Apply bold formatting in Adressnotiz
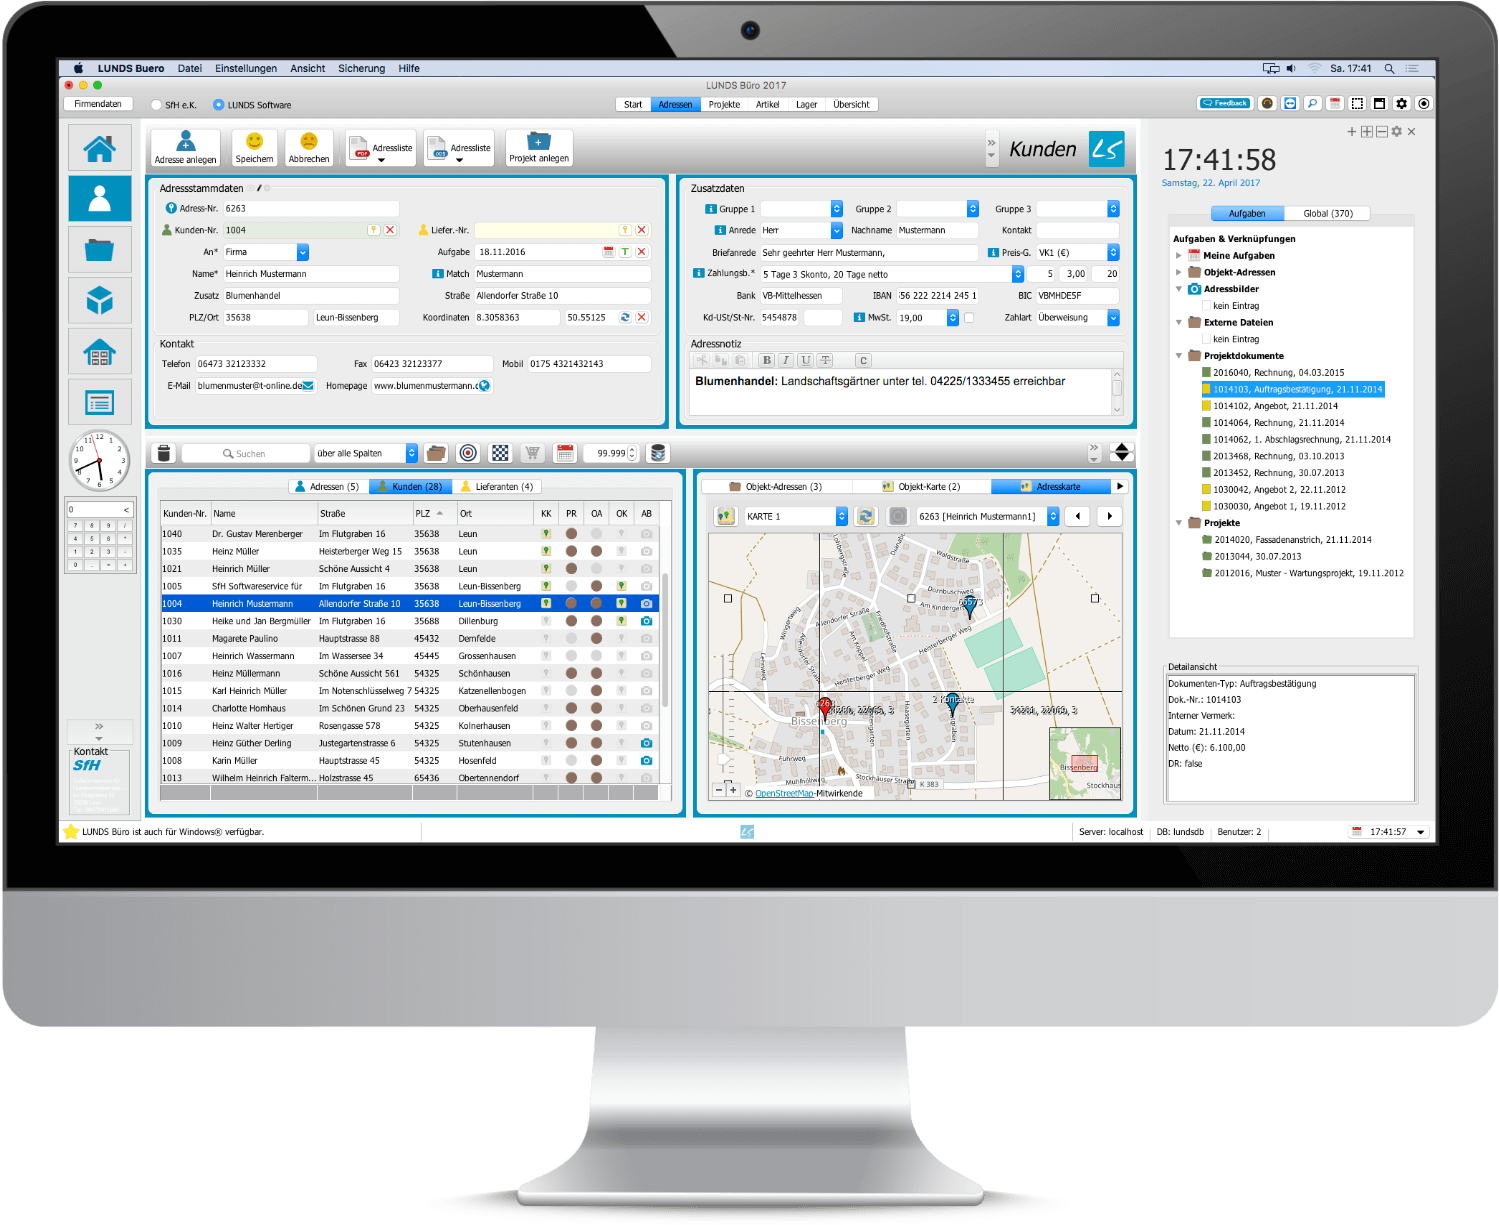This screenshot has width=1499, height=1225. (x=767, y=360)
